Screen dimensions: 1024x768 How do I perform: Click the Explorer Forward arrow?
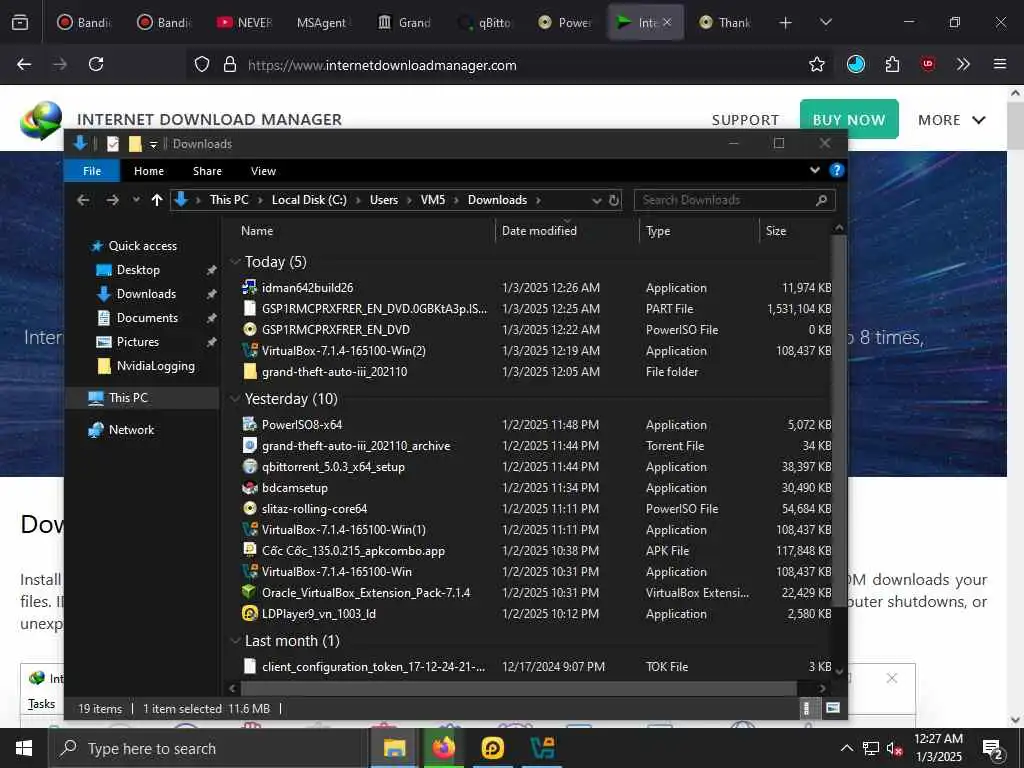pyautogui.click(x=112, y=200)
